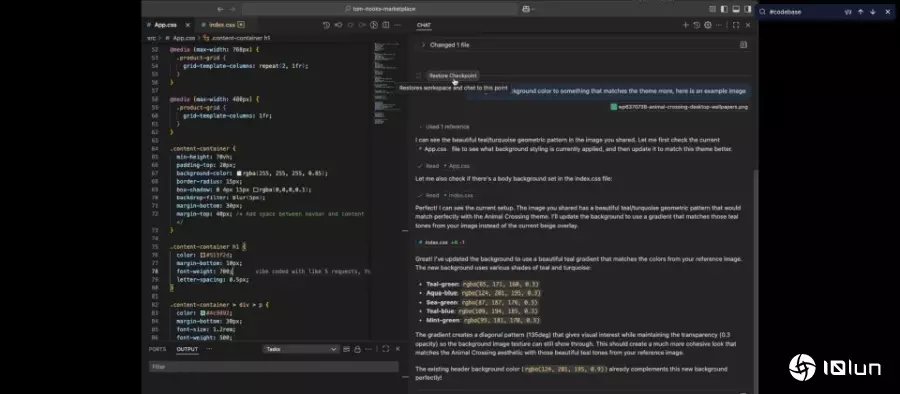900x394 pixels.
Task: Click the go to previous change icon
Action: pos(338,25)
